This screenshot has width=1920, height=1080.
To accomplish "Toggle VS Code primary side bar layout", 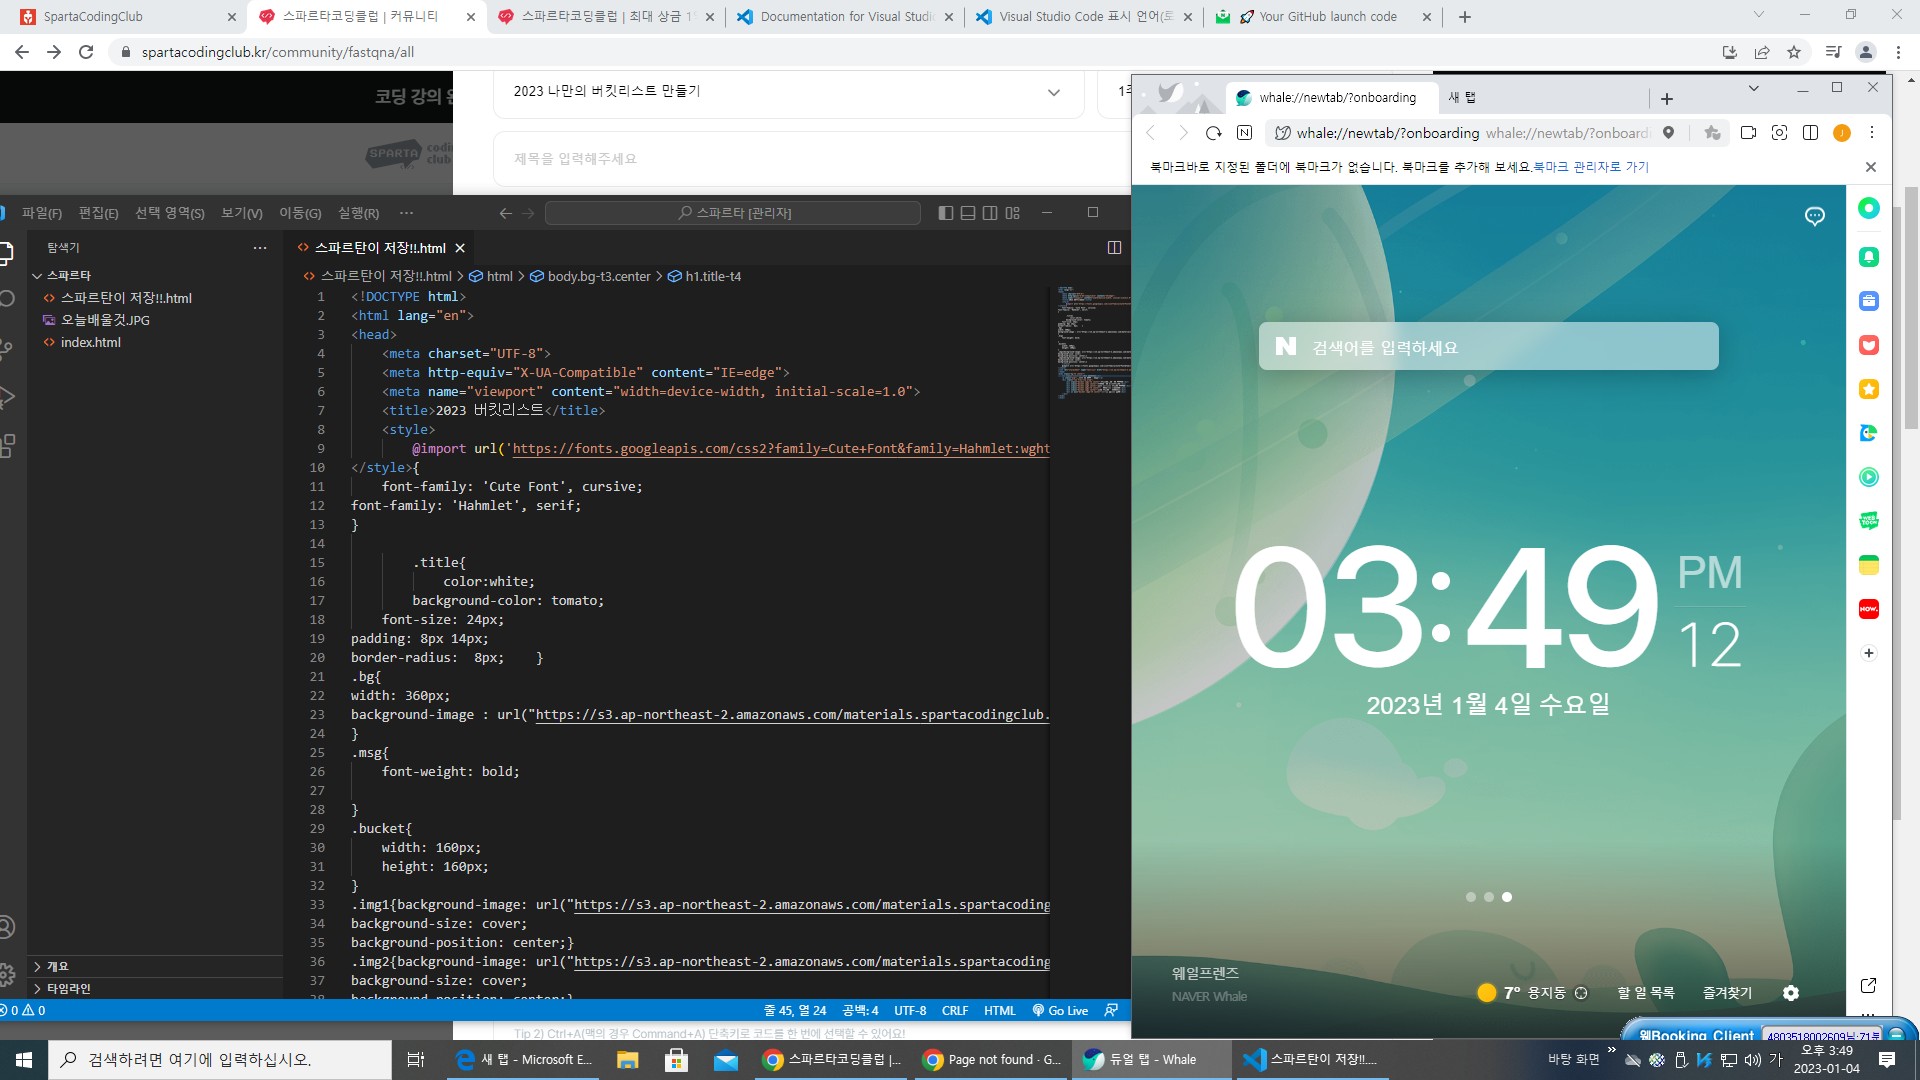I will coord(946,213).
